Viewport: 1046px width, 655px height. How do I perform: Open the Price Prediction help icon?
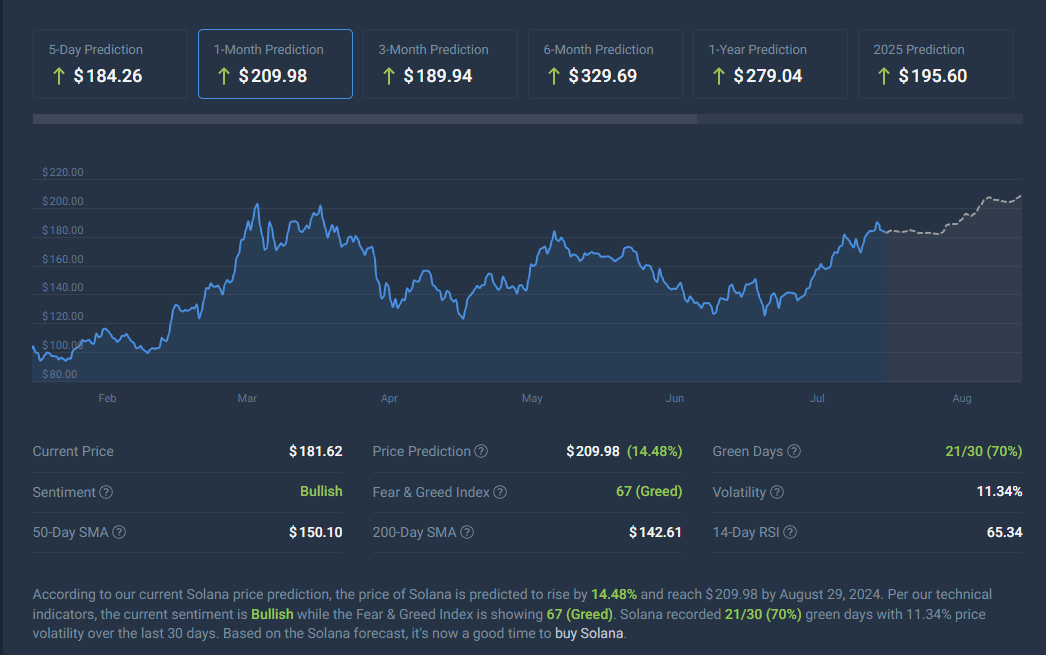click(481, 452)
